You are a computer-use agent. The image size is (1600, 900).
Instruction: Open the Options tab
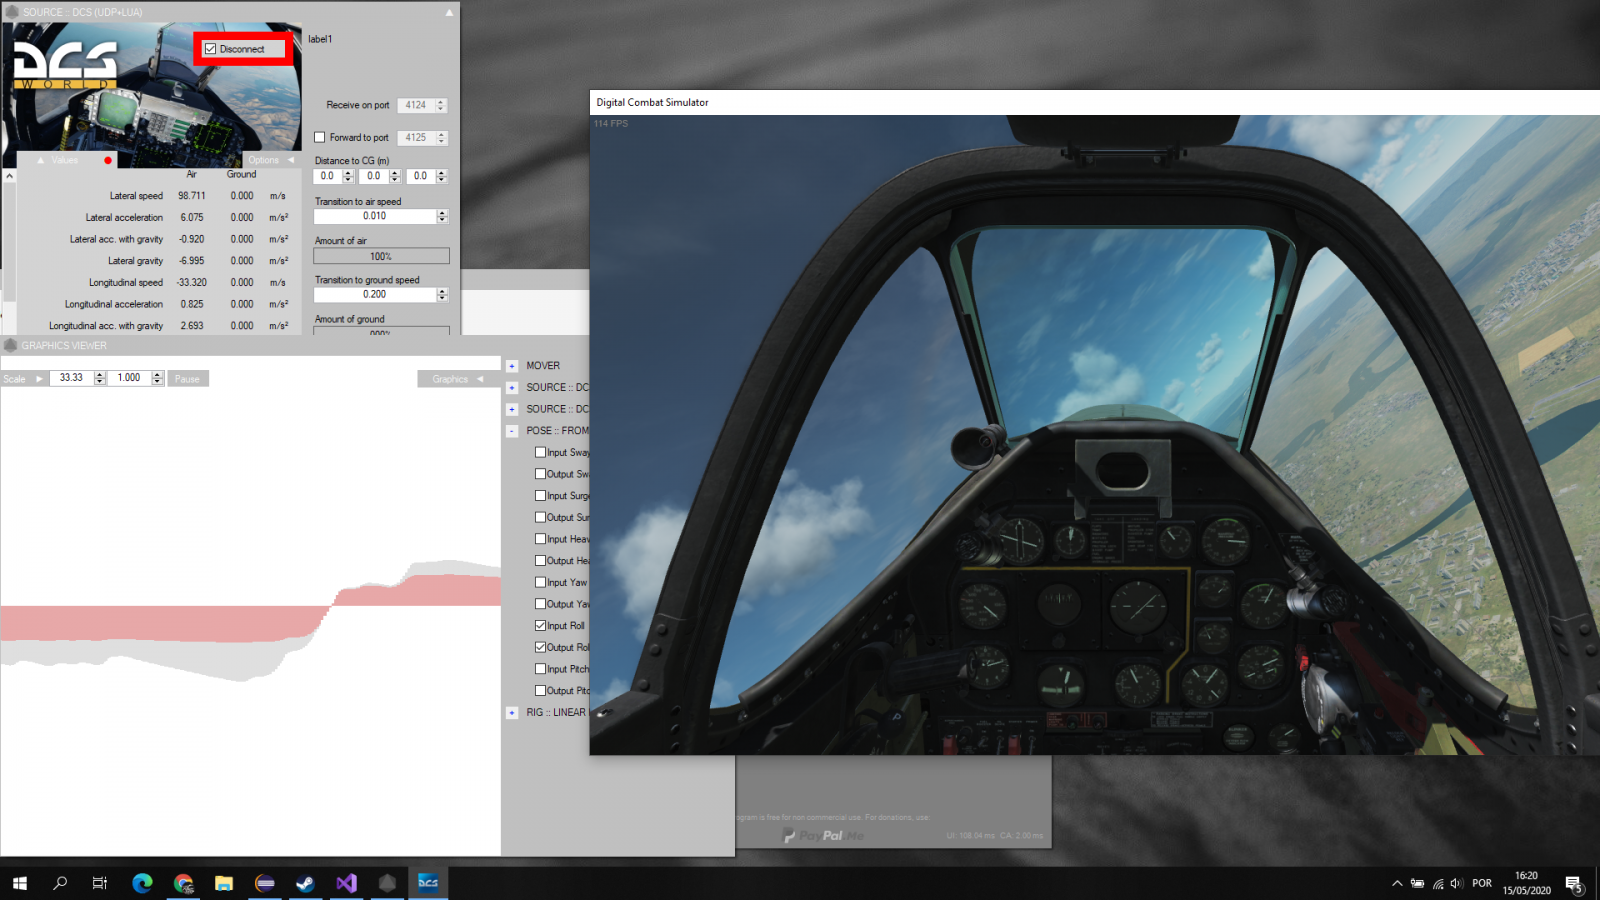(271, 160)
